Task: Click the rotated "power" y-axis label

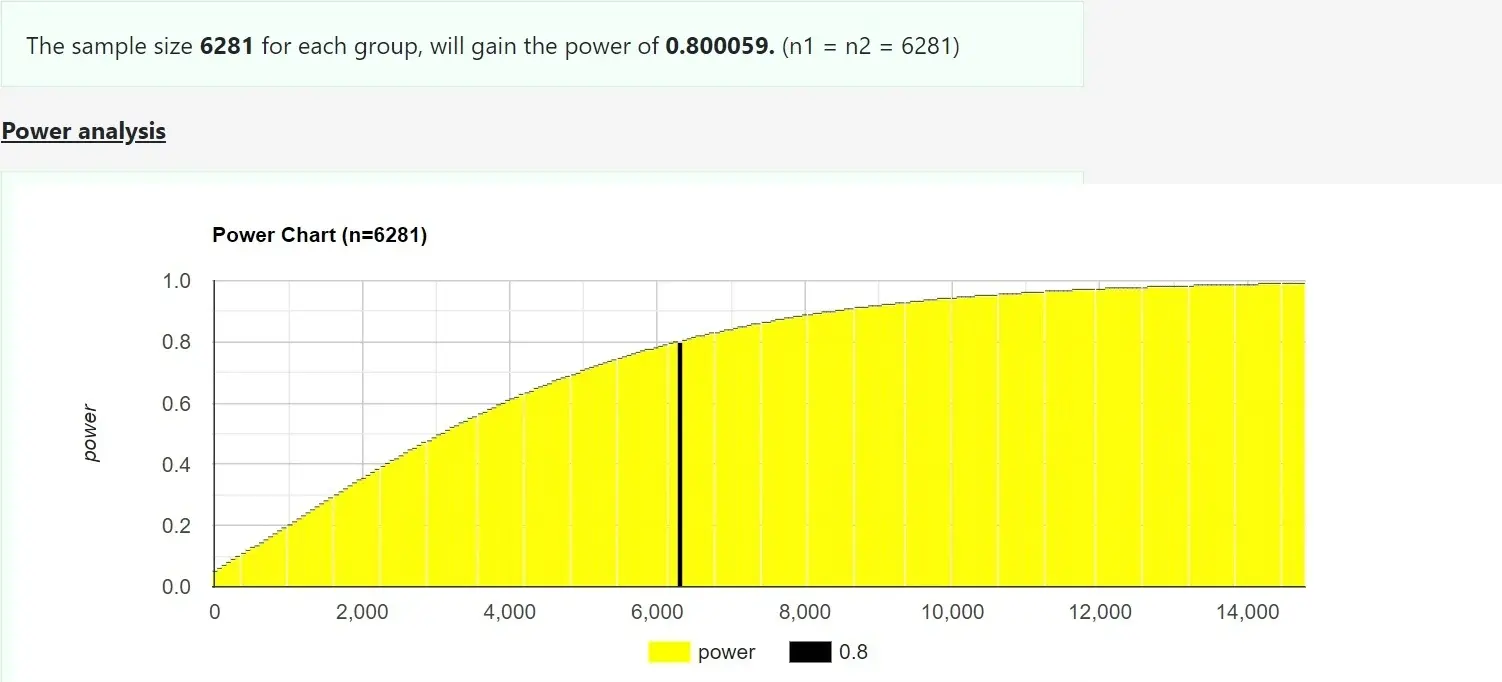Action: [x=91, y=433]
